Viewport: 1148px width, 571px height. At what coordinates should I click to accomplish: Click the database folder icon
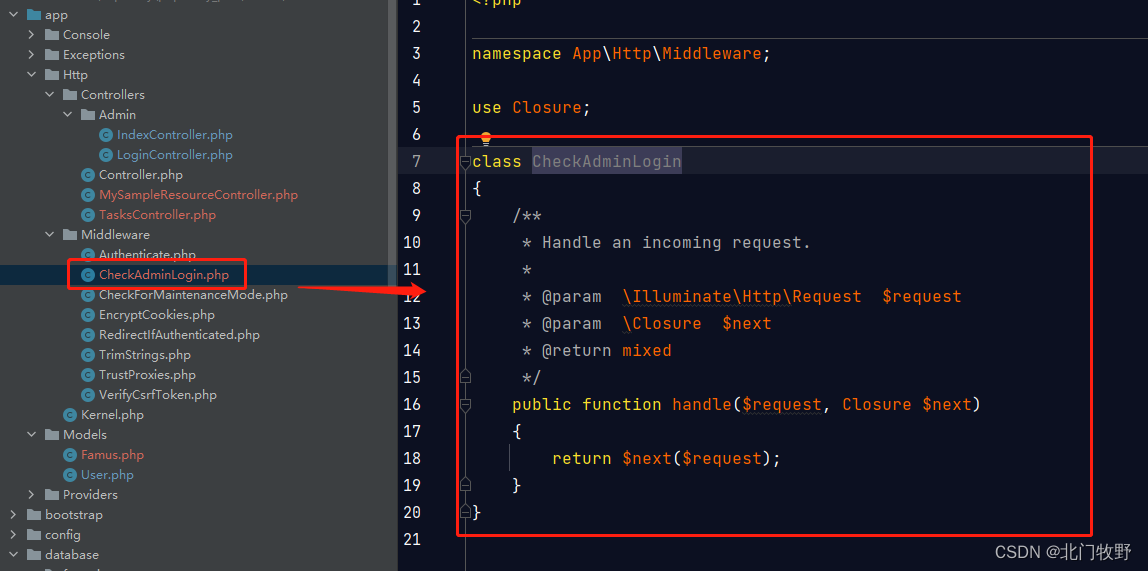(34, 554)
